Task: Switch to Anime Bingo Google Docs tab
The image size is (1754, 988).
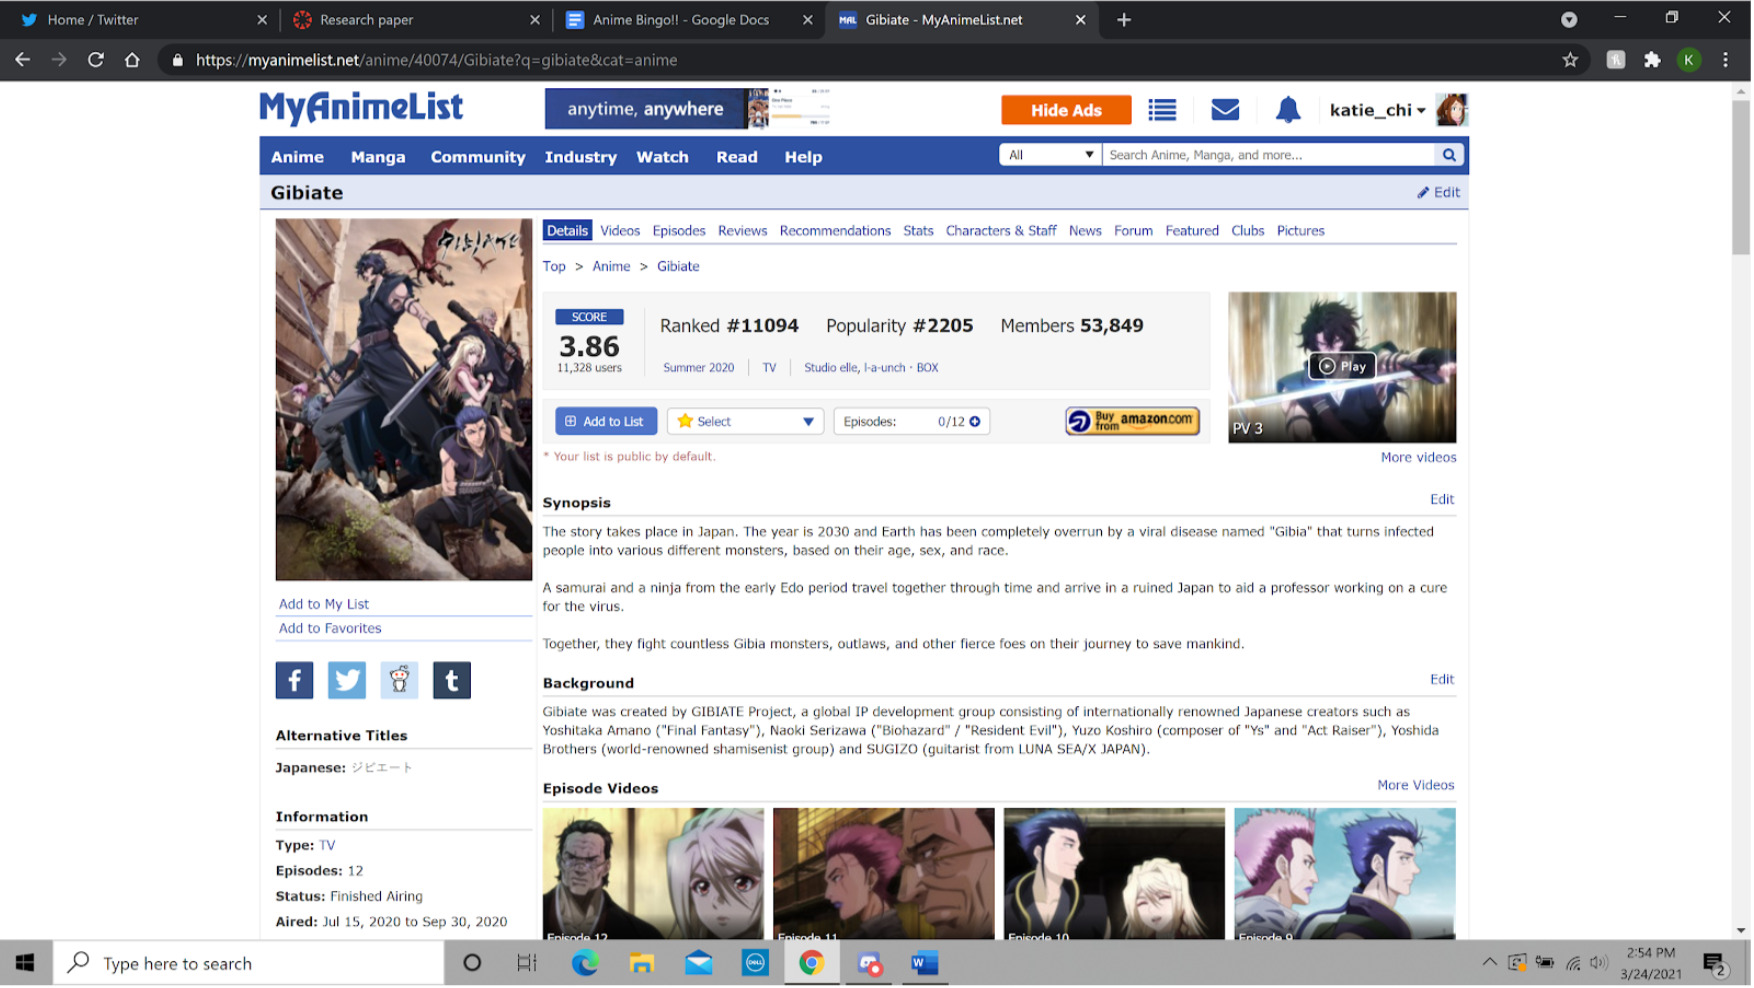Action: click(x=690, y=20)
